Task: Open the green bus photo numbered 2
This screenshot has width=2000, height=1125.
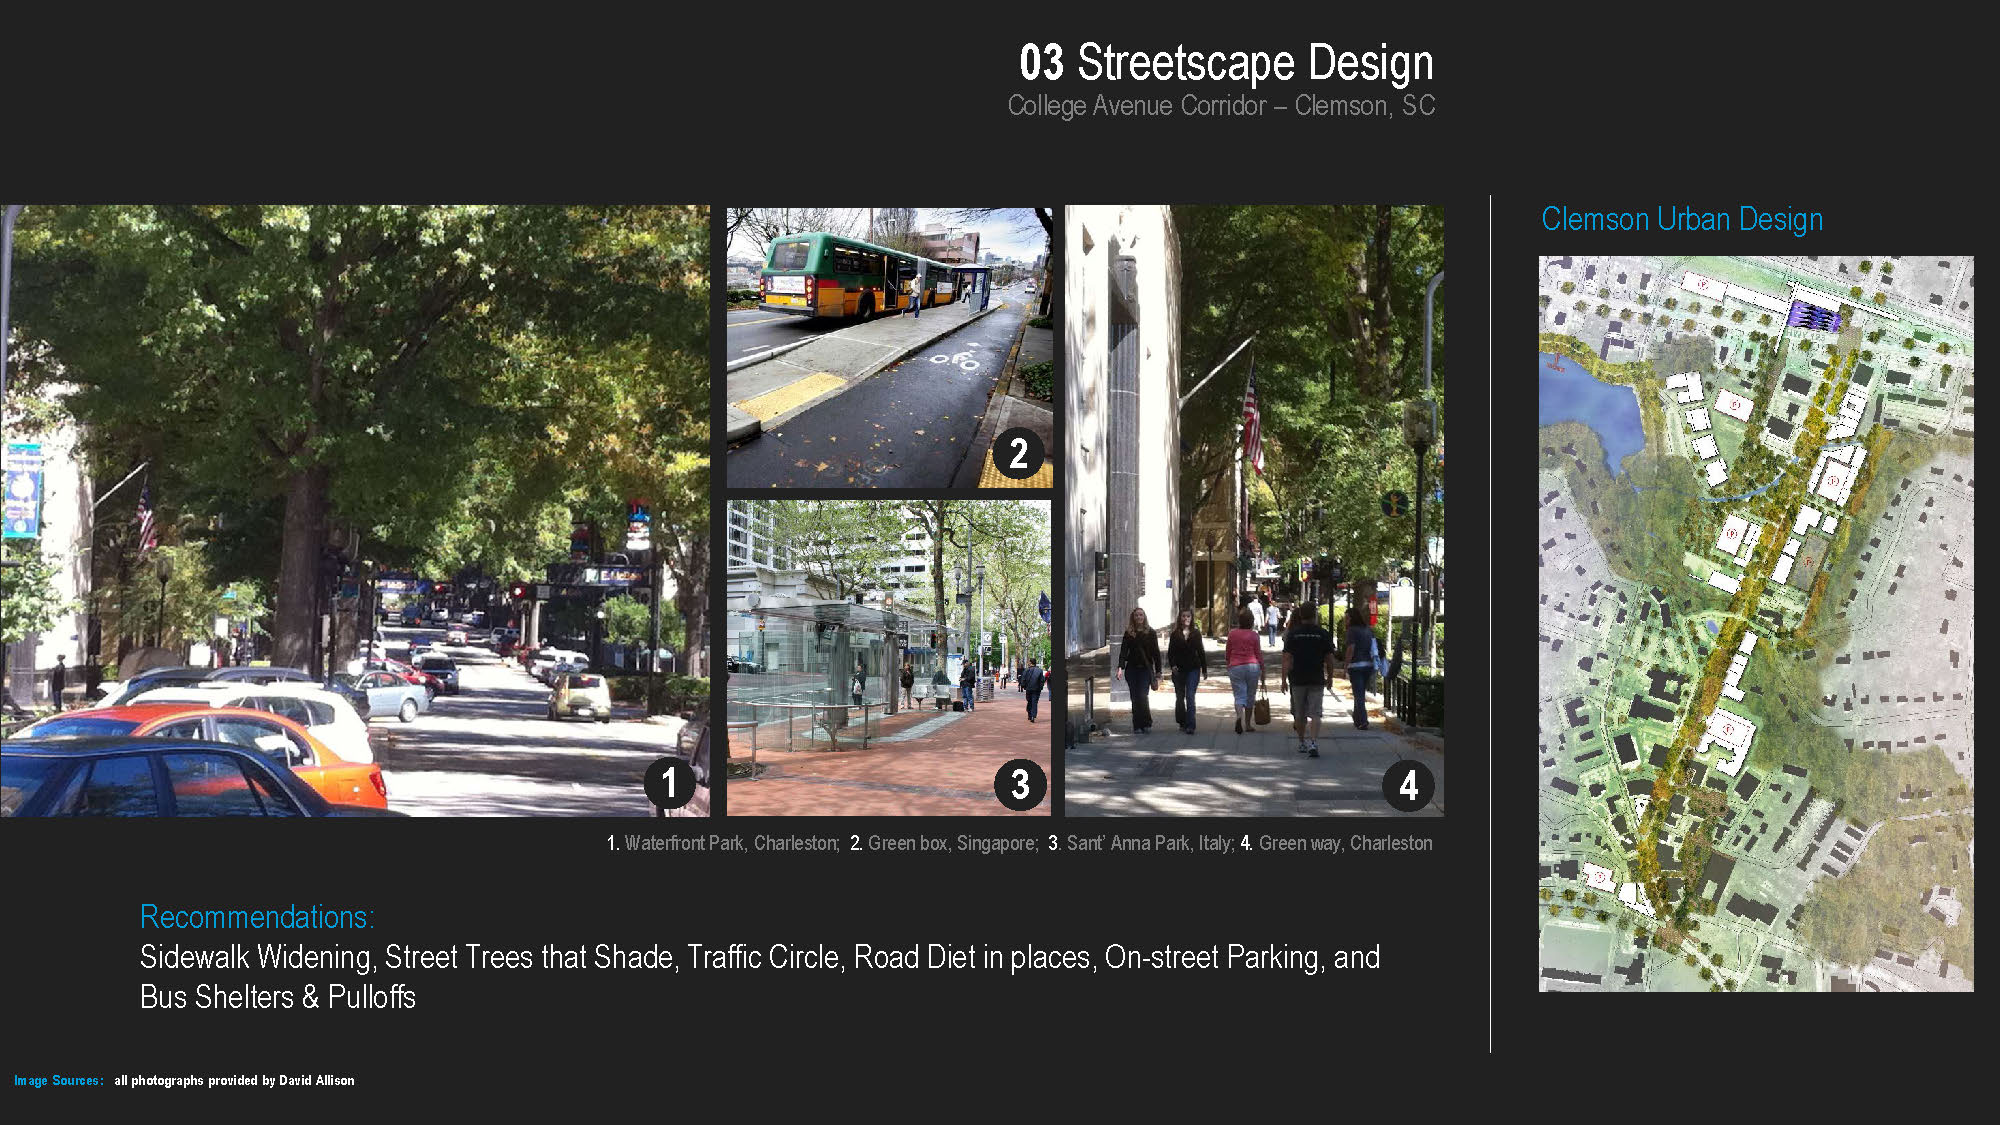Action: click(889, 348)
